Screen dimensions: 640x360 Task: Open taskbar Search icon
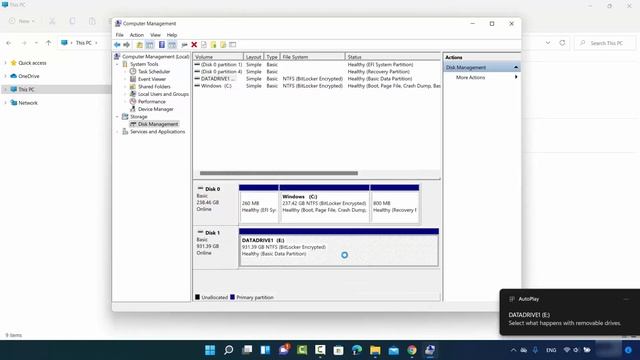pyautogui.click(x=229, y=350)
